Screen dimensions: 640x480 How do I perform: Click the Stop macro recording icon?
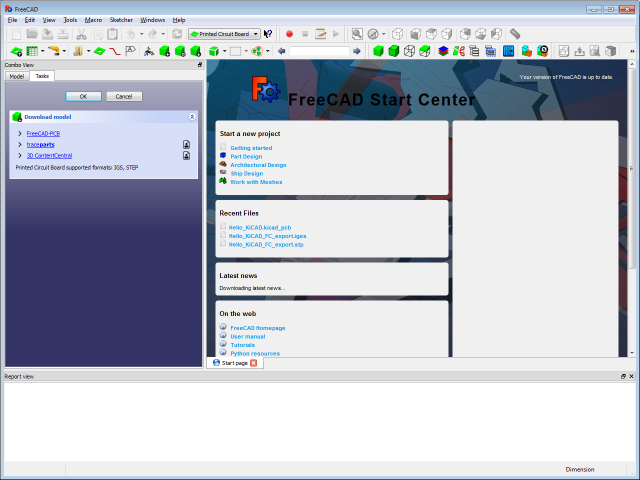[x=305, y=34]
